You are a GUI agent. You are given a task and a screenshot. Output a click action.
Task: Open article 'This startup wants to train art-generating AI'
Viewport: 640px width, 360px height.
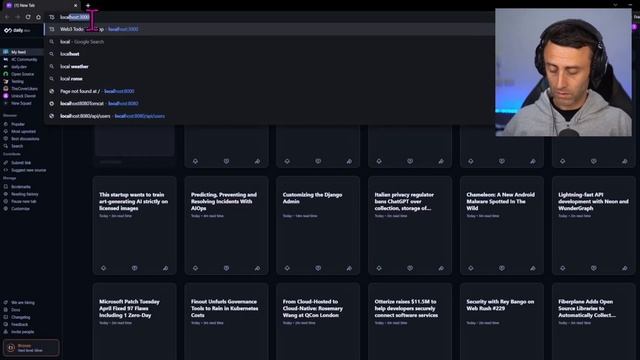tap(133, 201)
